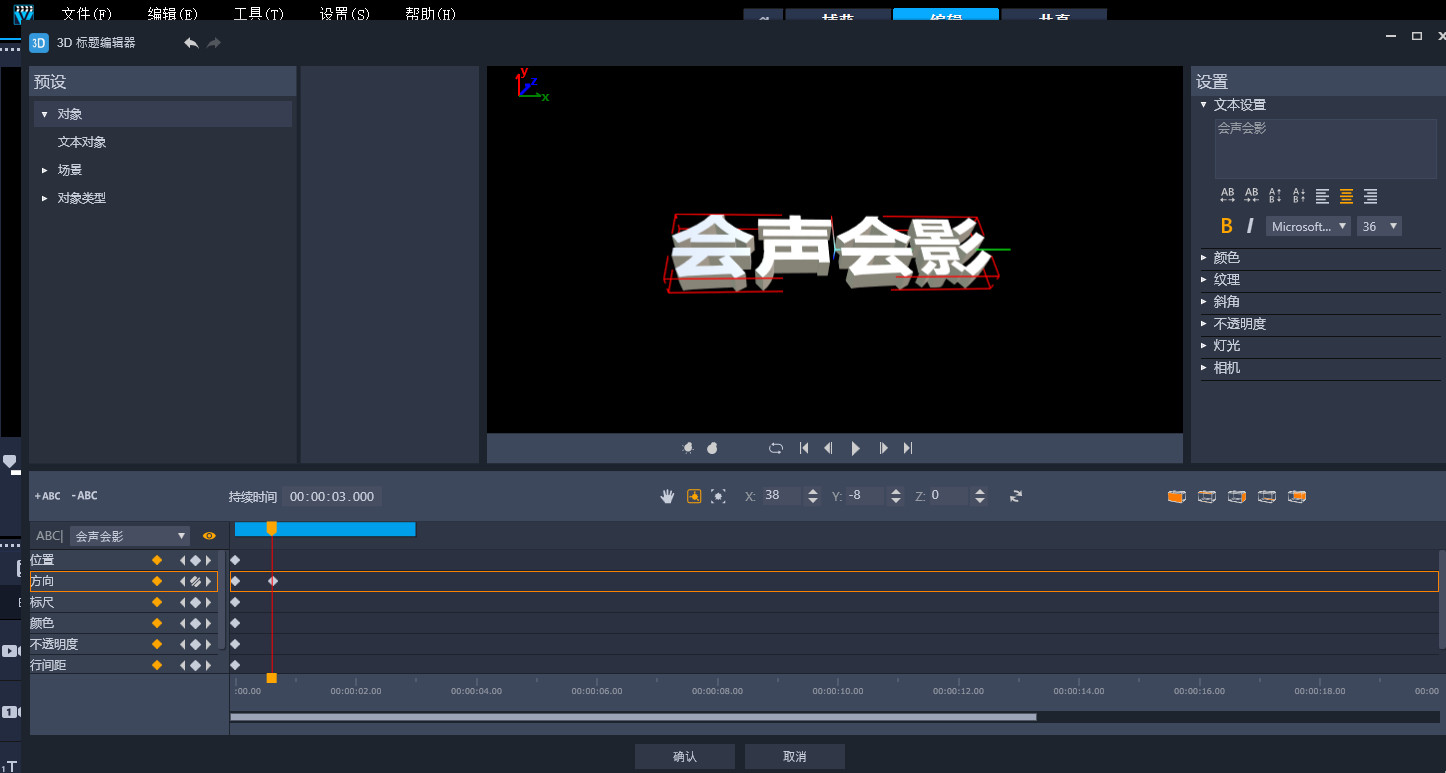Expand the 相机 settings section
Viewport: 1446px width, 773px height.
1204,368
